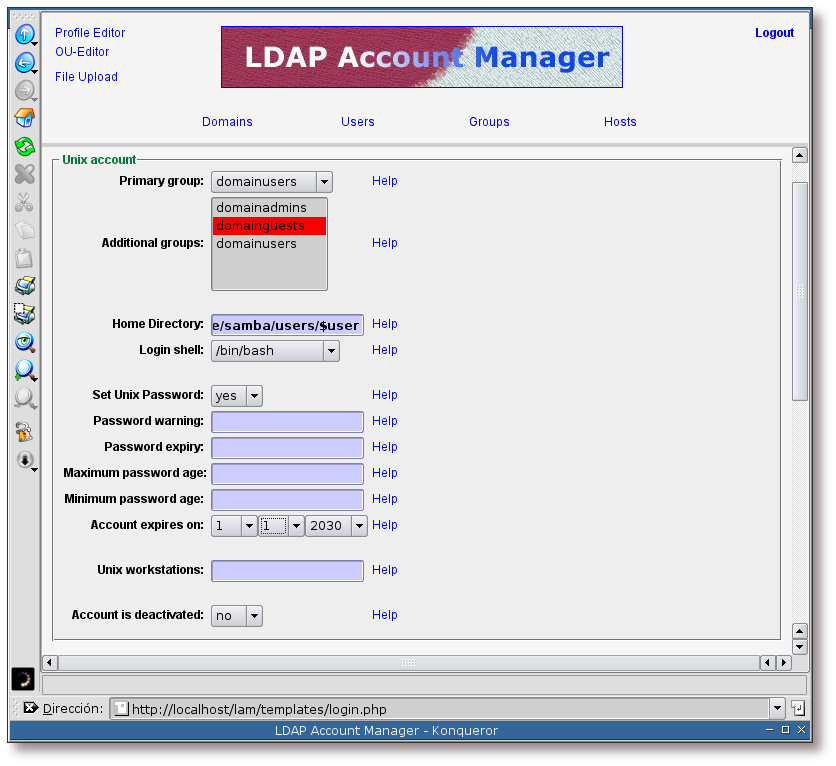836x766 pixels.
Task: Click the security padlock icon
Action: (24, 432)
